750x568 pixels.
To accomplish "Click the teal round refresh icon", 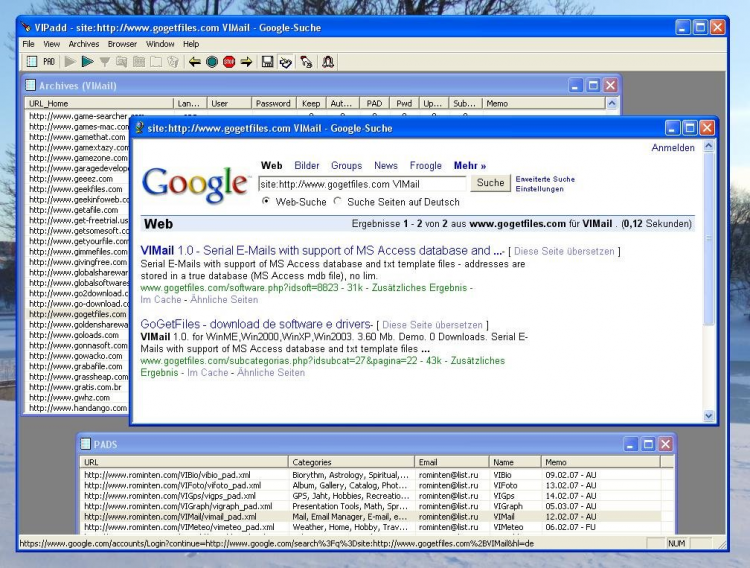I will (212, 62).
